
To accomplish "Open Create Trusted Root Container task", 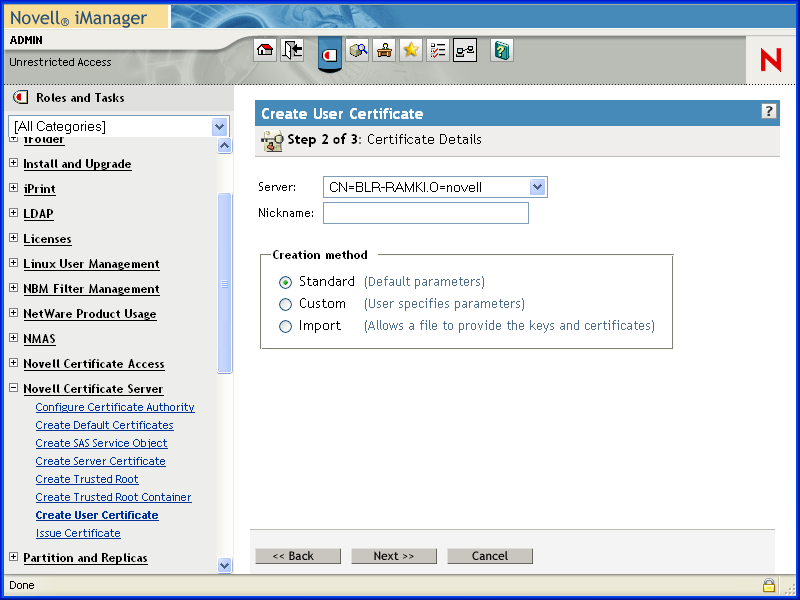I will click(113, 497).
